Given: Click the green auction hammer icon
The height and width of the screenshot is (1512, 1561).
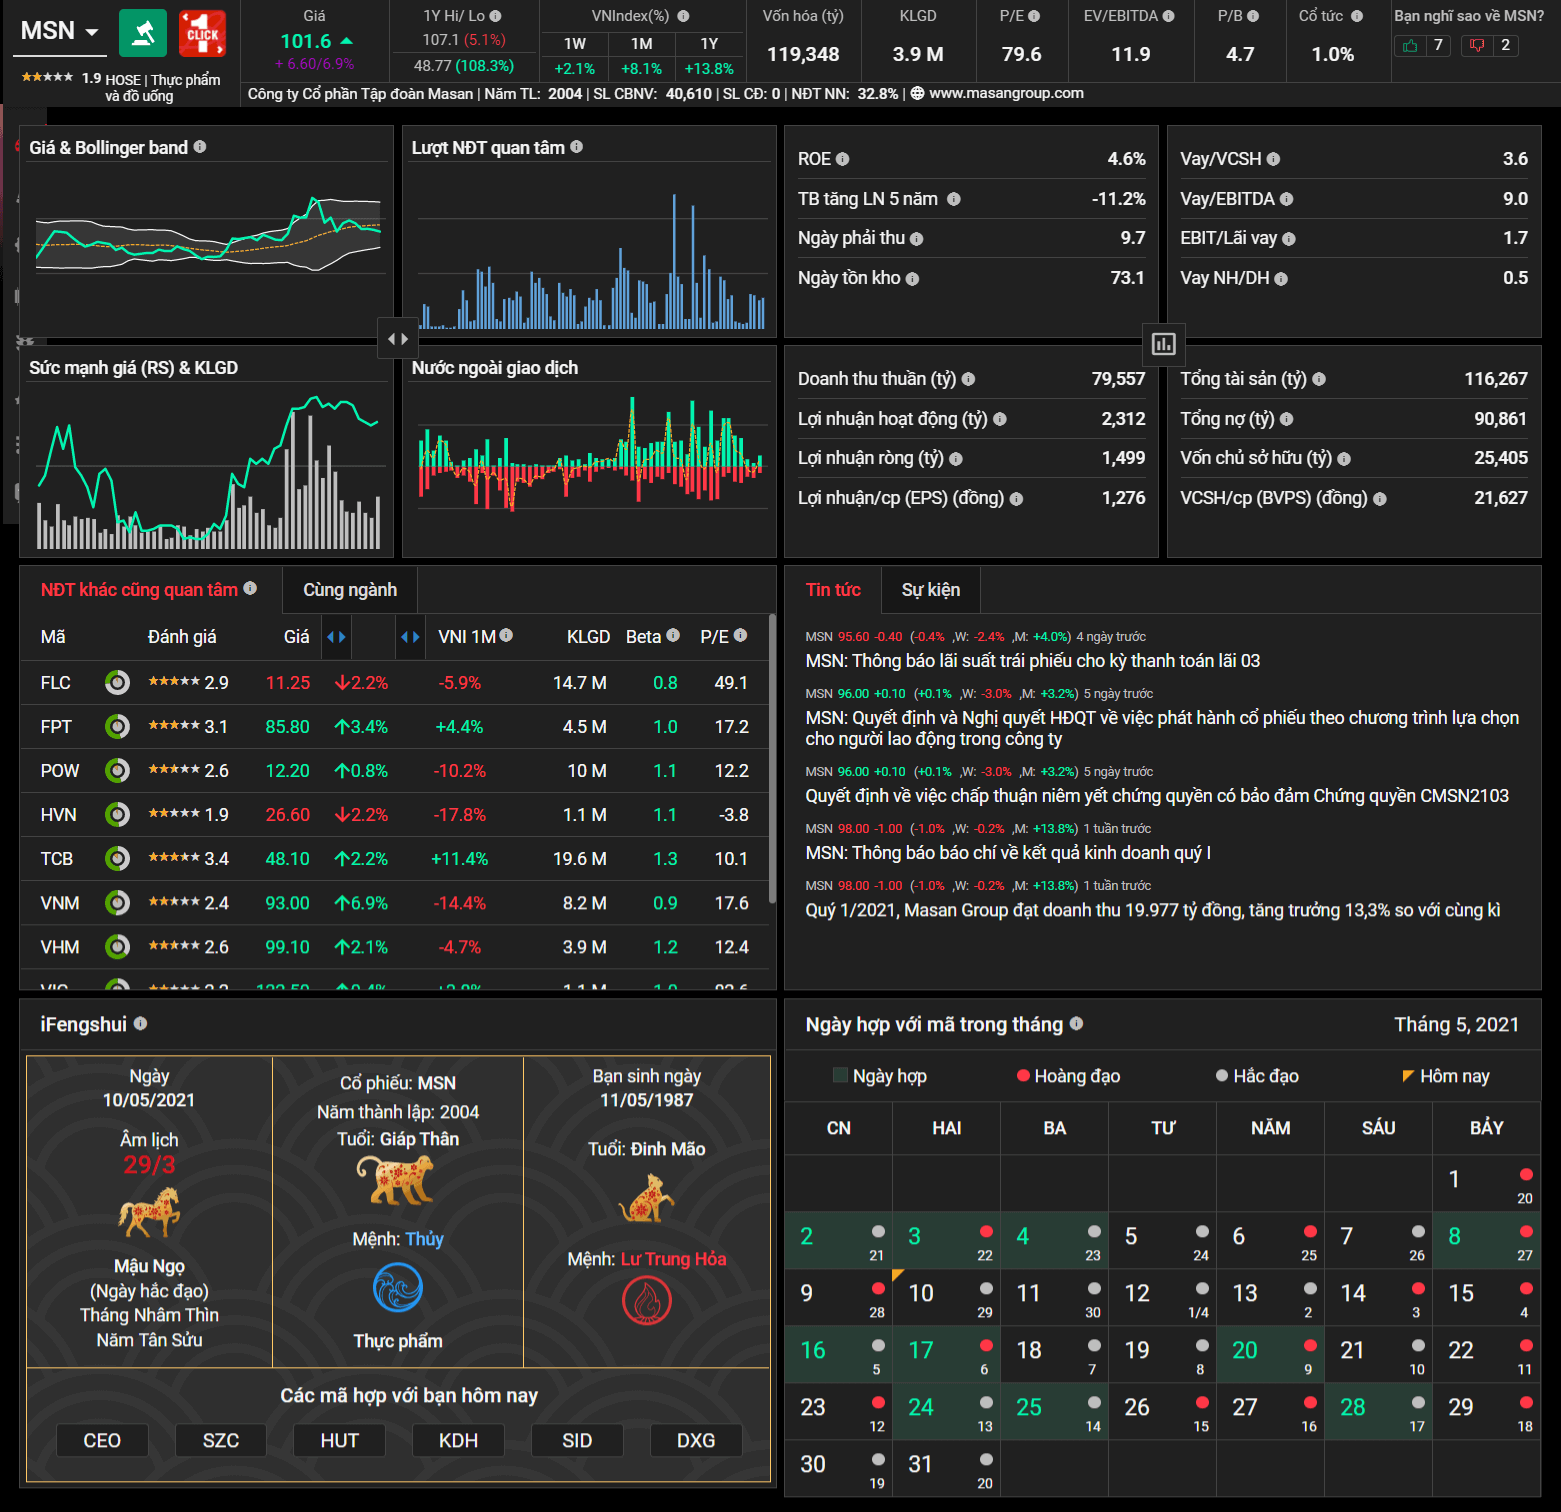Looking at the screenshot, I should pos(143,33).
